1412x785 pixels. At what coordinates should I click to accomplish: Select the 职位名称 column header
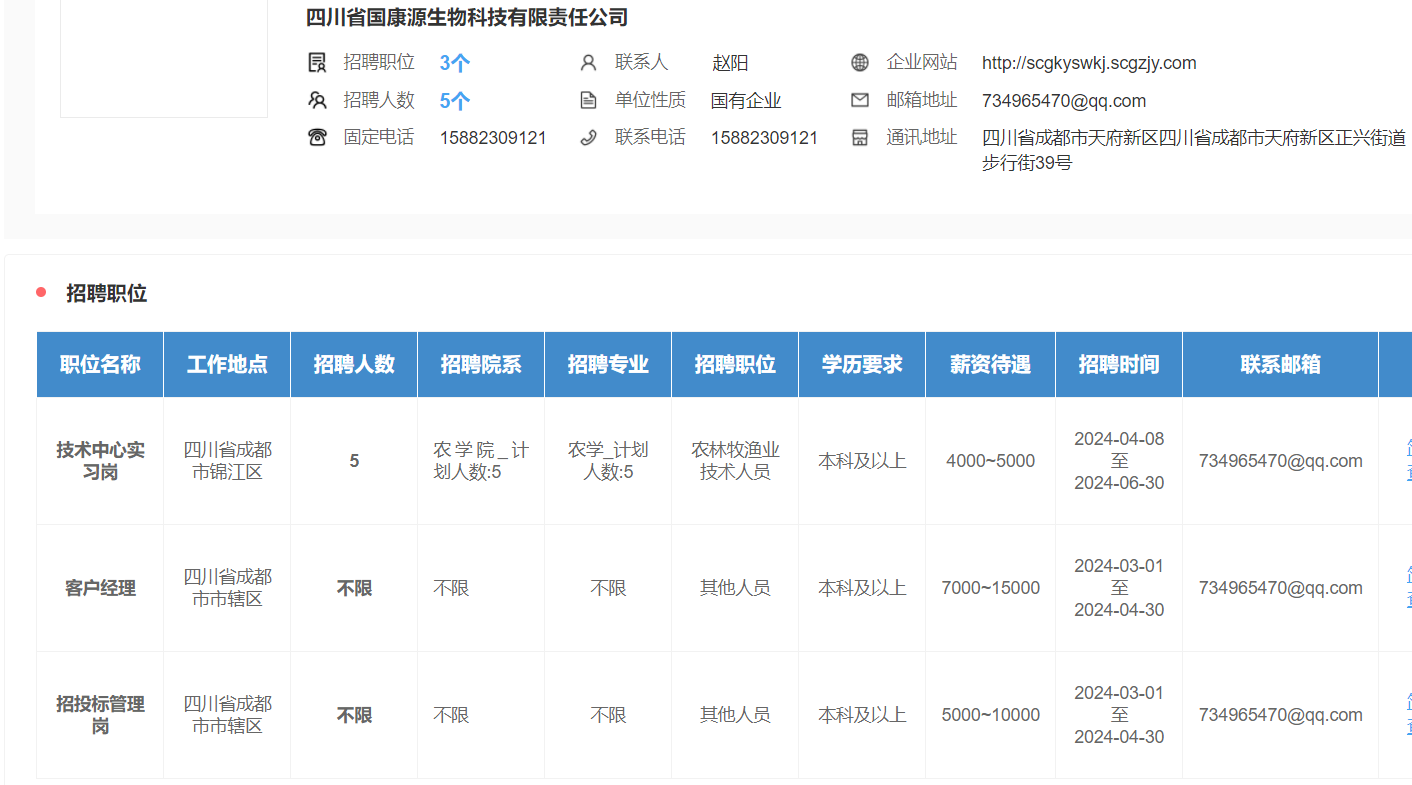click(100, 364)
